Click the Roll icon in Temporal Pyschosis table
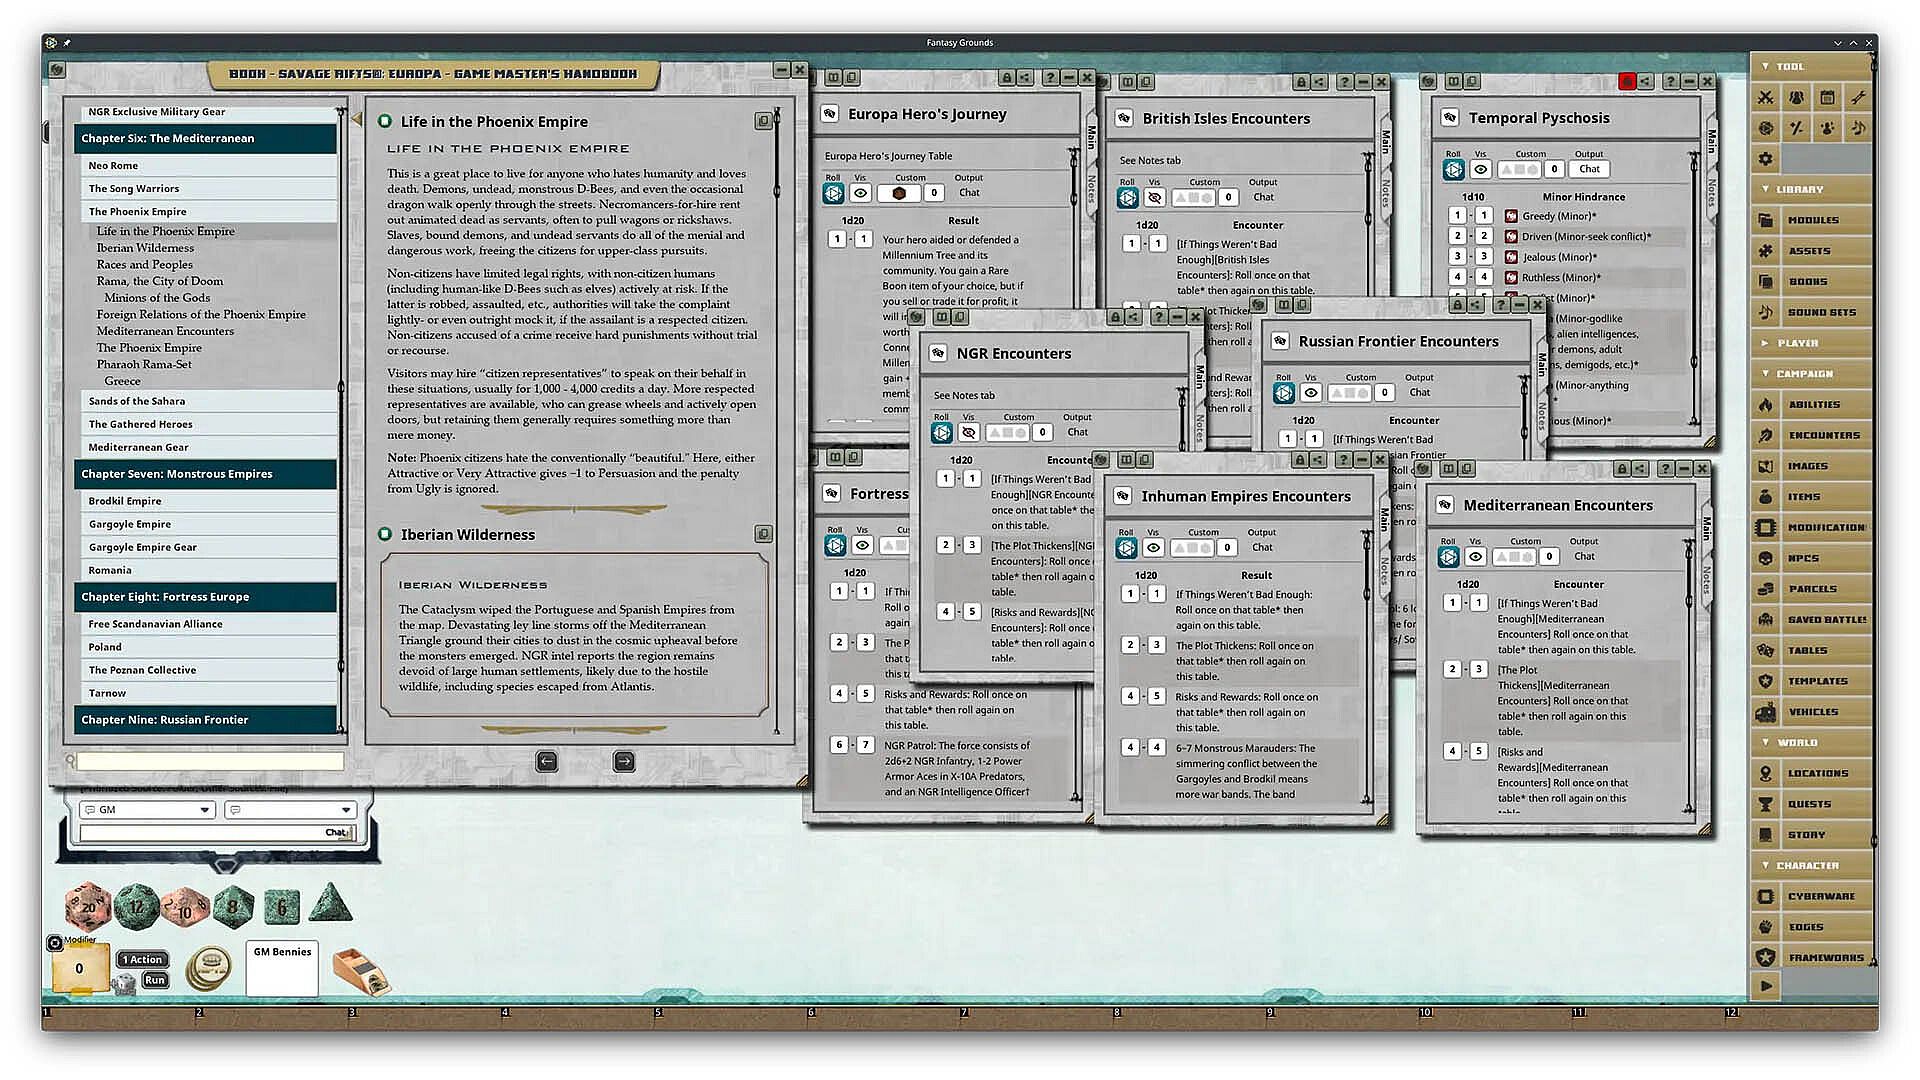The height and width of the screenshot is (1080, 1920). click(x=1453, y=170)
